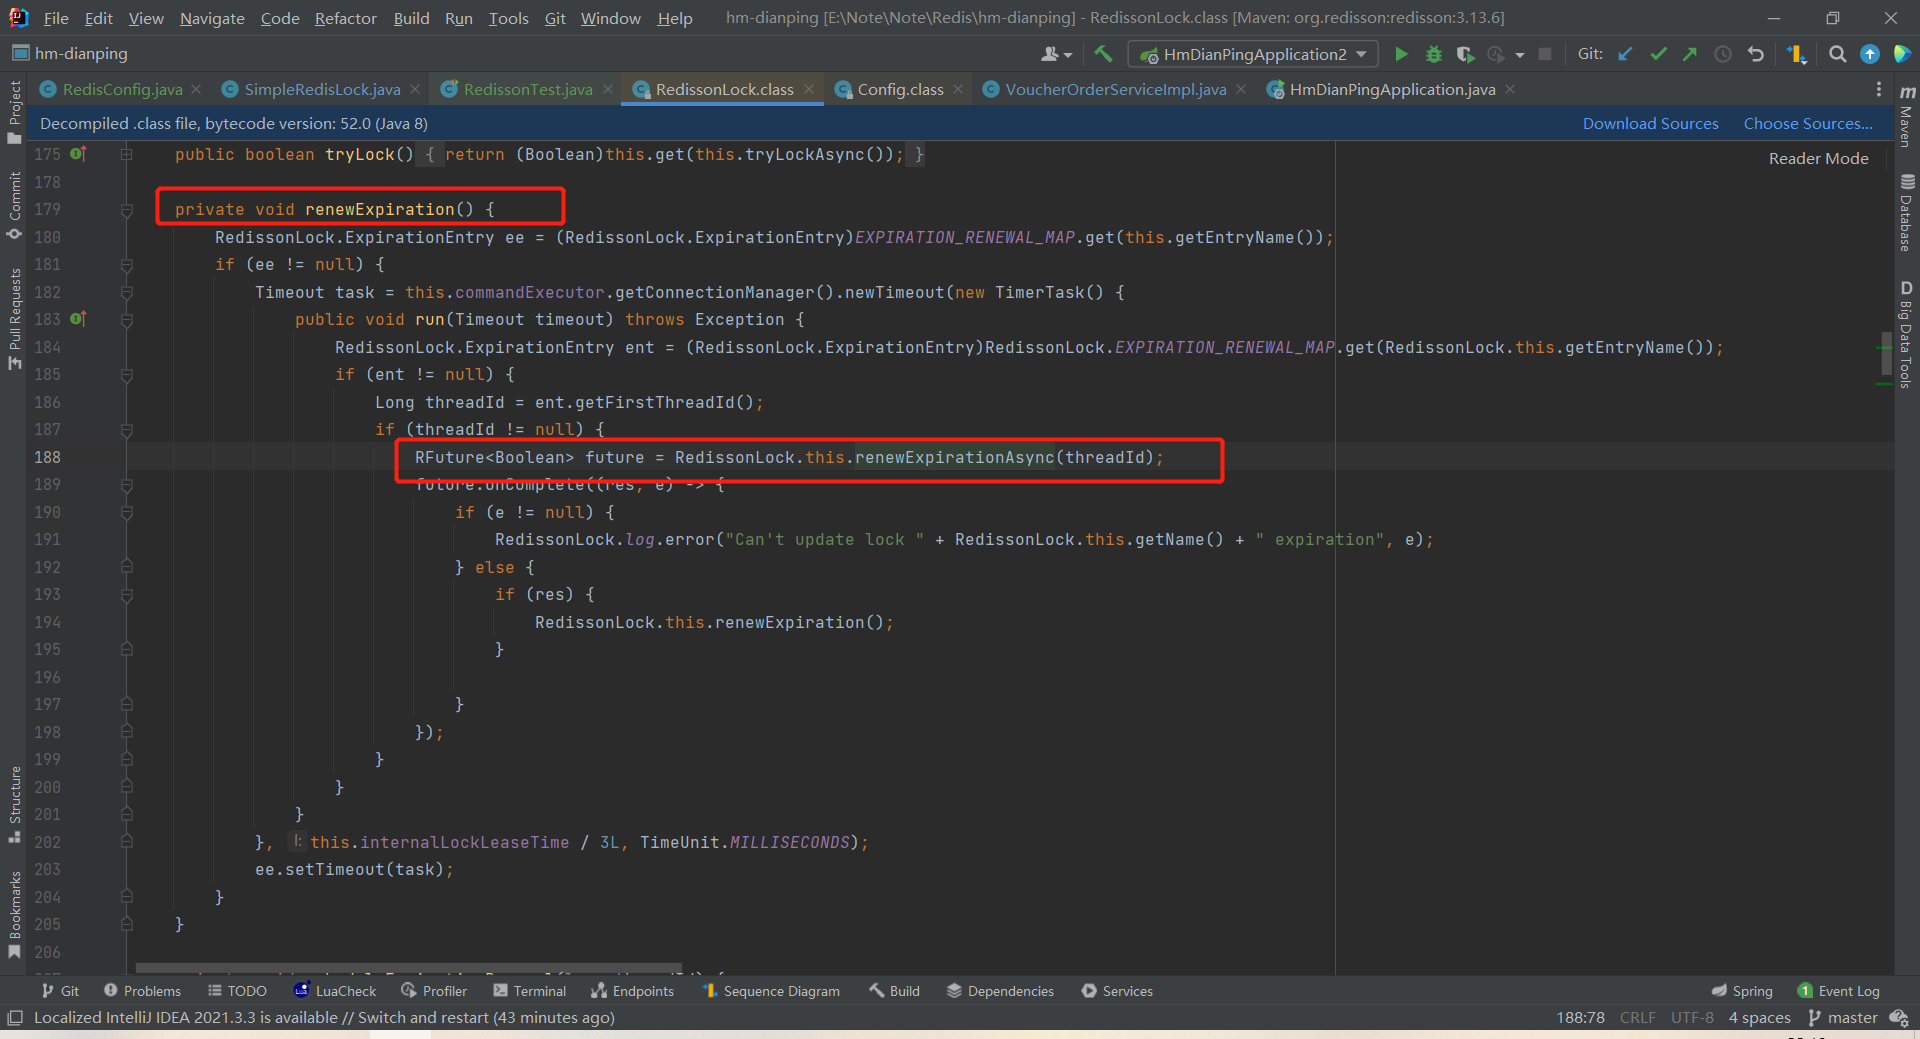This screenshot has height=1039, width=1920.
Task: Click the CRLF line separator indicator
Action: 1637,1018
